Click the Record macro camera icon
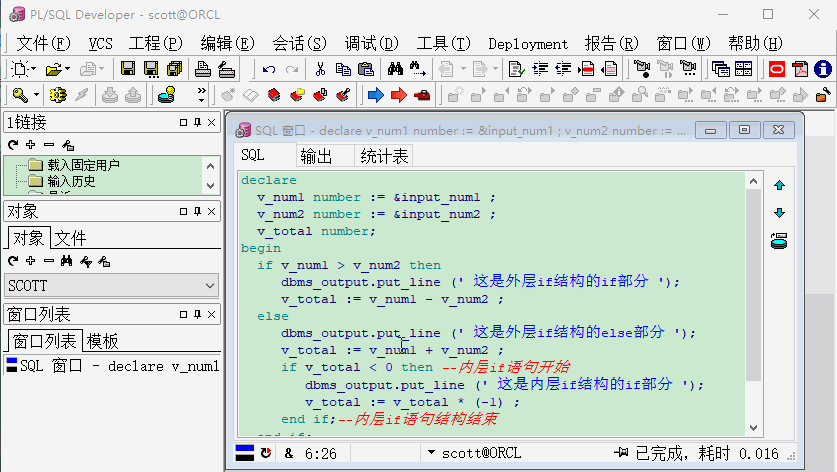837x472 pixels. pyautogui.click(x=642, y=68)
